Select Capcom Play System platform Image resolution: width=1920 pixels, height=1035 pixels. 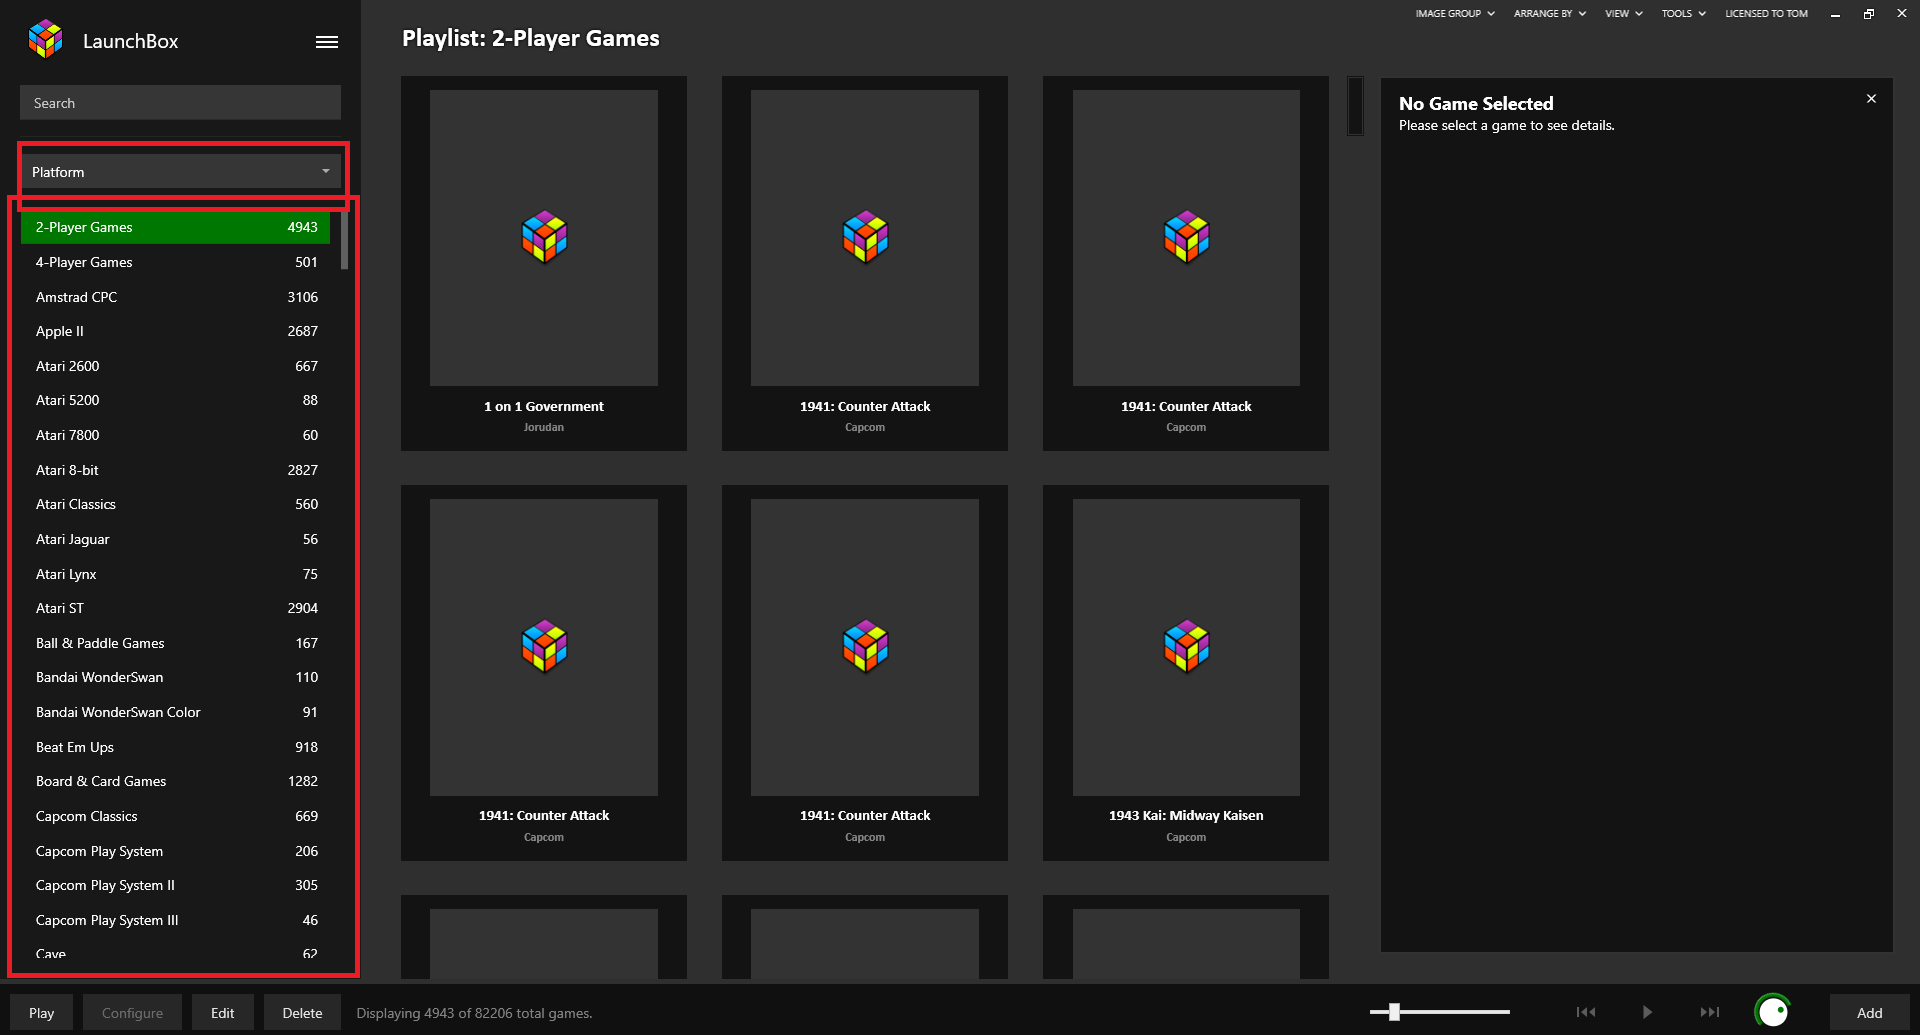(175, 851)
